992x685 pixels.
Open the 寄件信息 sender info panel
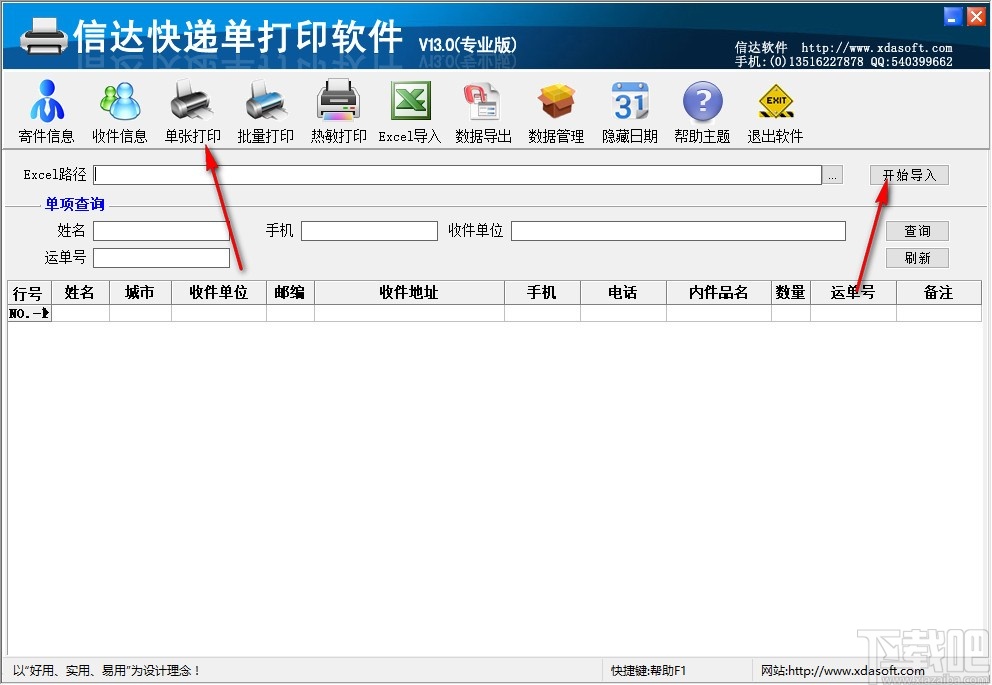[x=45, y=110]
